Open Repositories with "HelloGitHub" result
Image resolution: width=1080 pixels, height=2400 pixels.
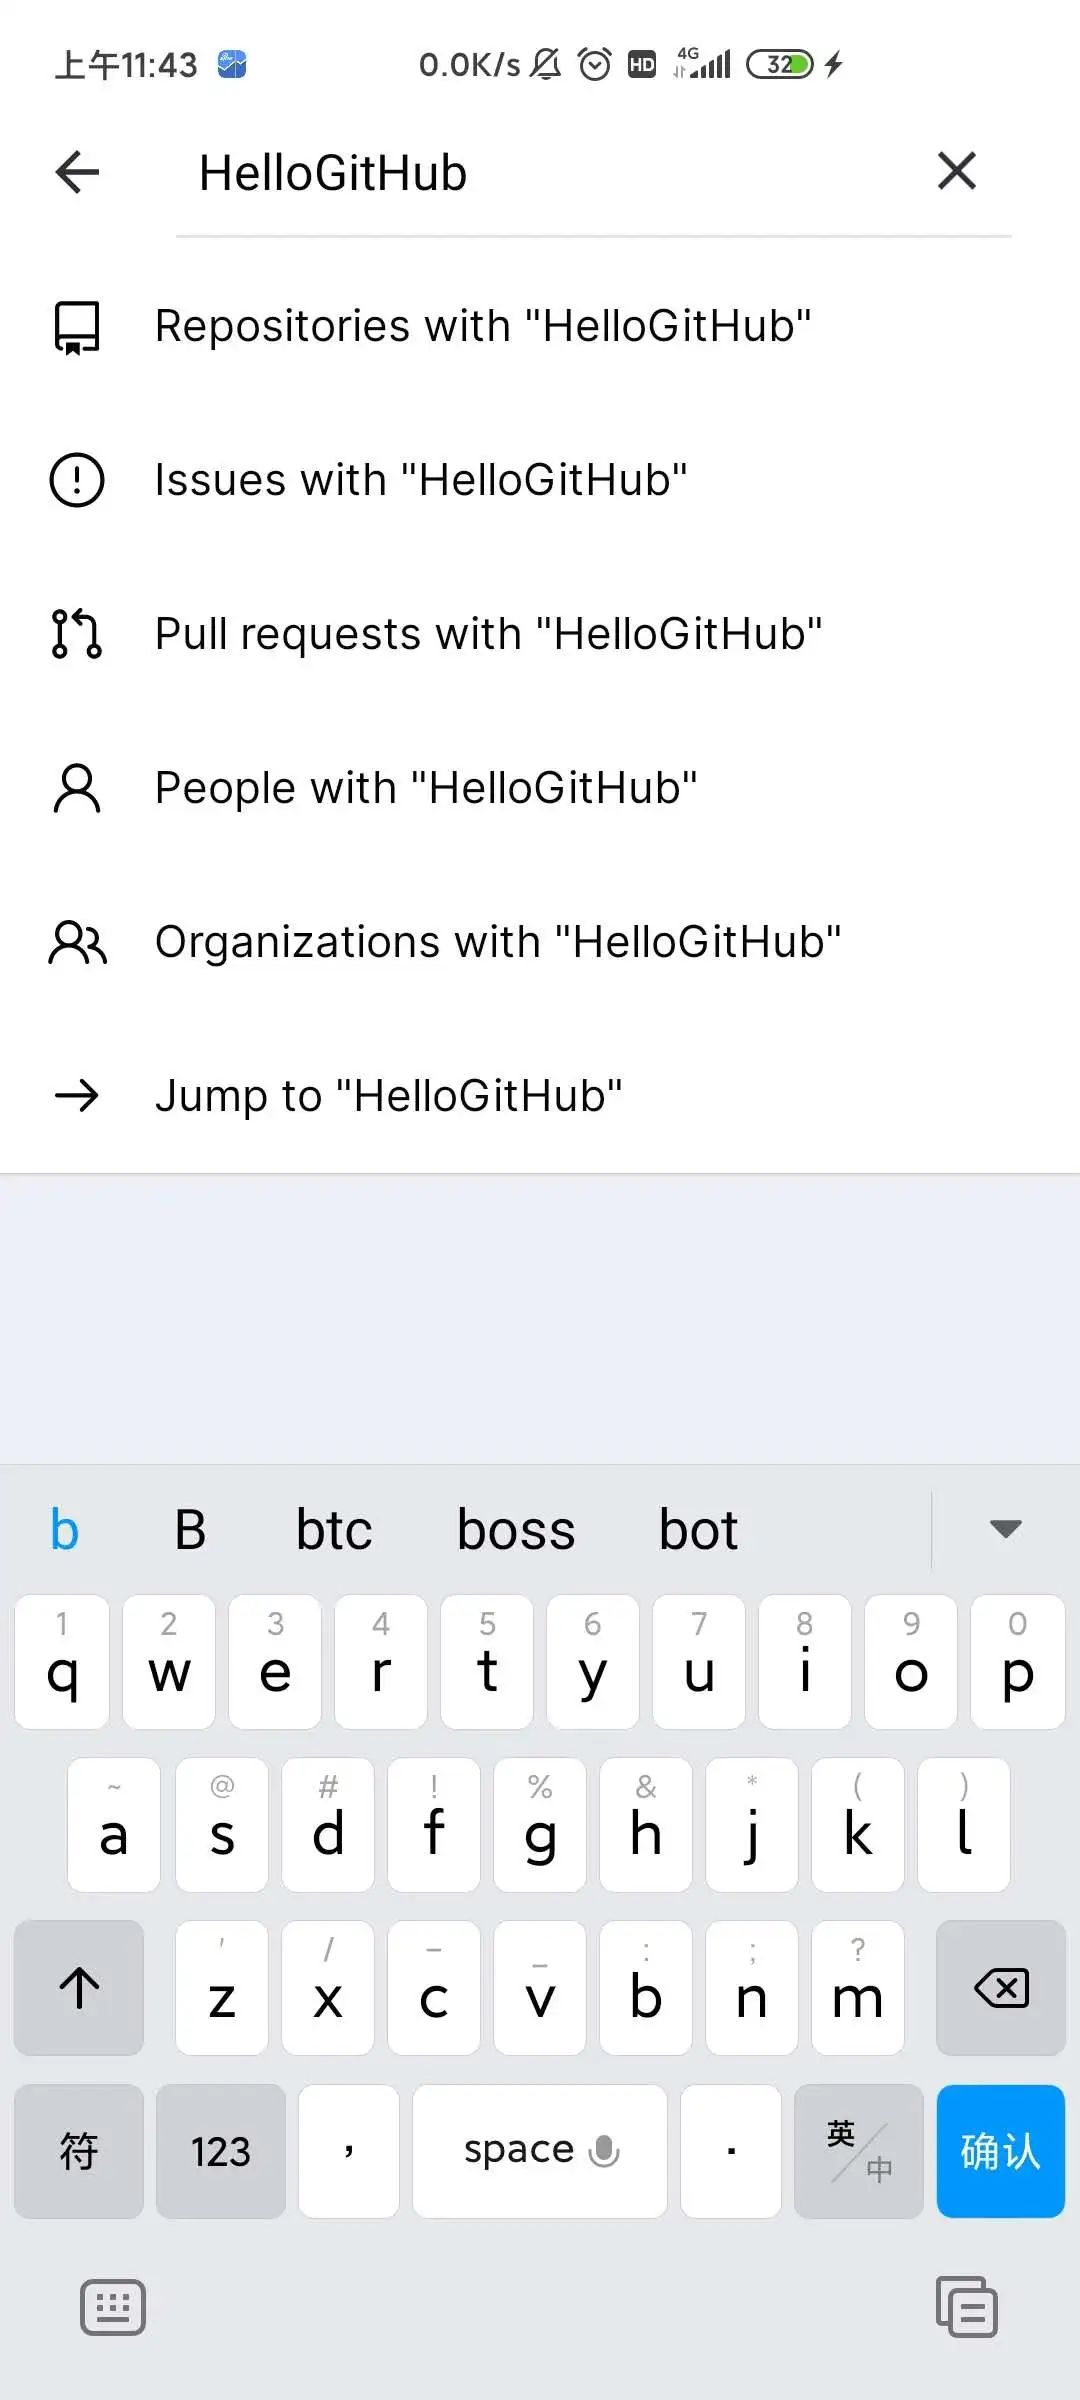(540, 326)
